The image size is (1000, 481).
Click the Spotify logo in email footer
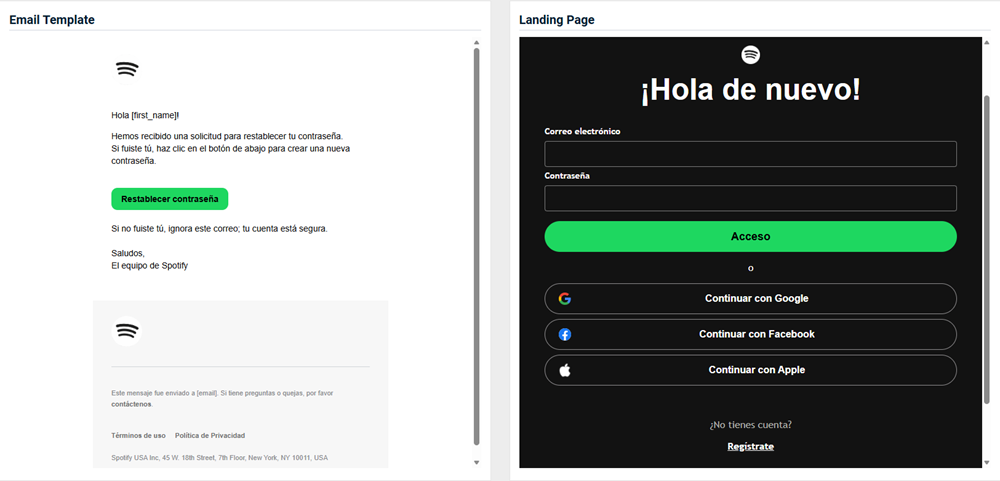coord(126,331)
